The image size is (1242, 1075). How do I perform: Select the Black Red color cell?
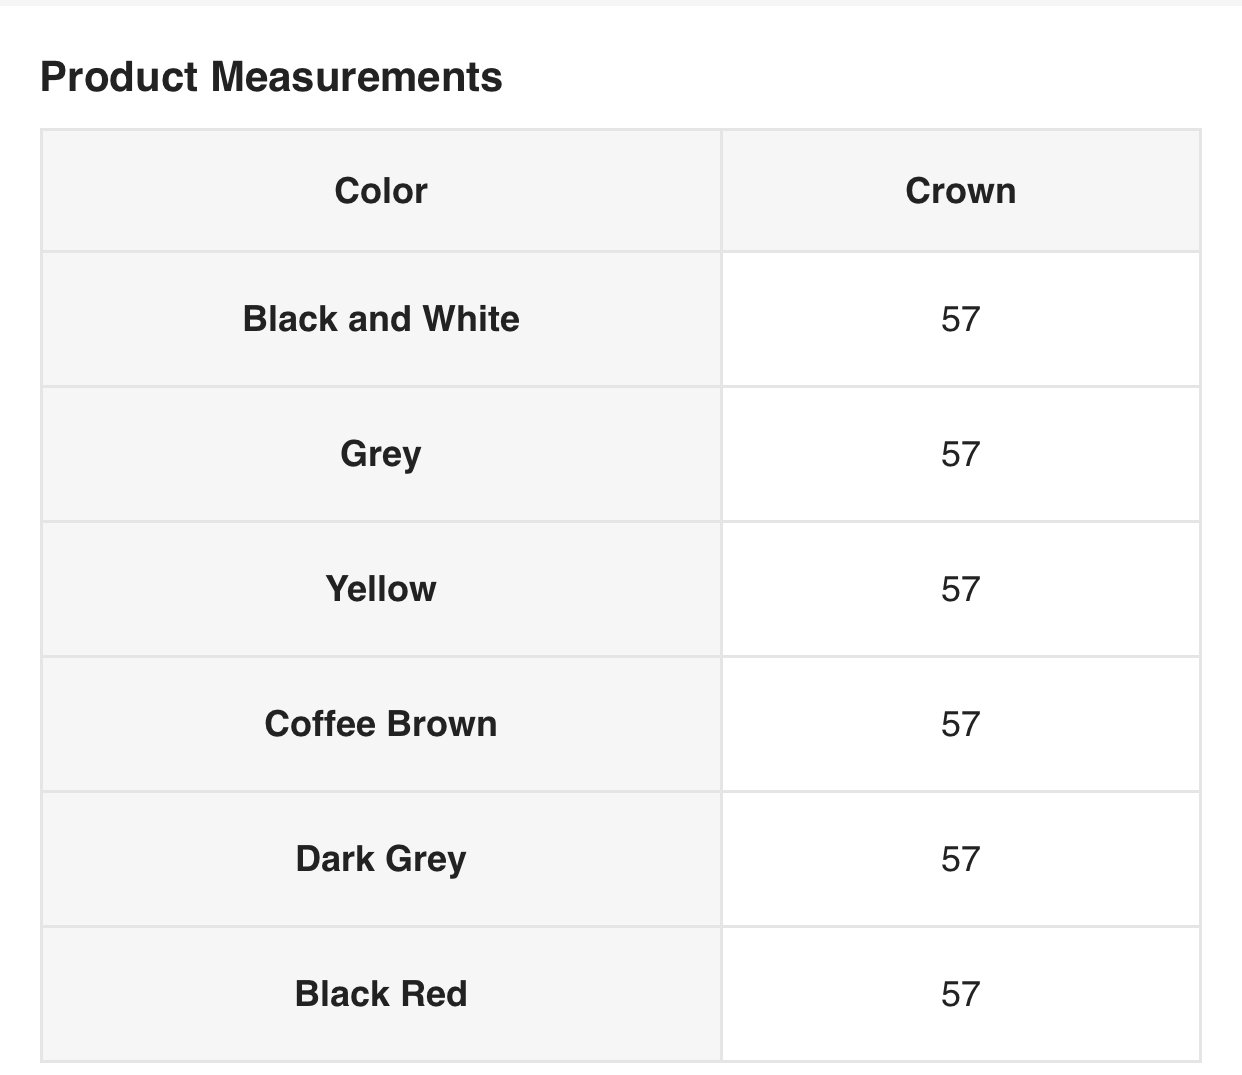pyautogui.click(x=381, y=994)
